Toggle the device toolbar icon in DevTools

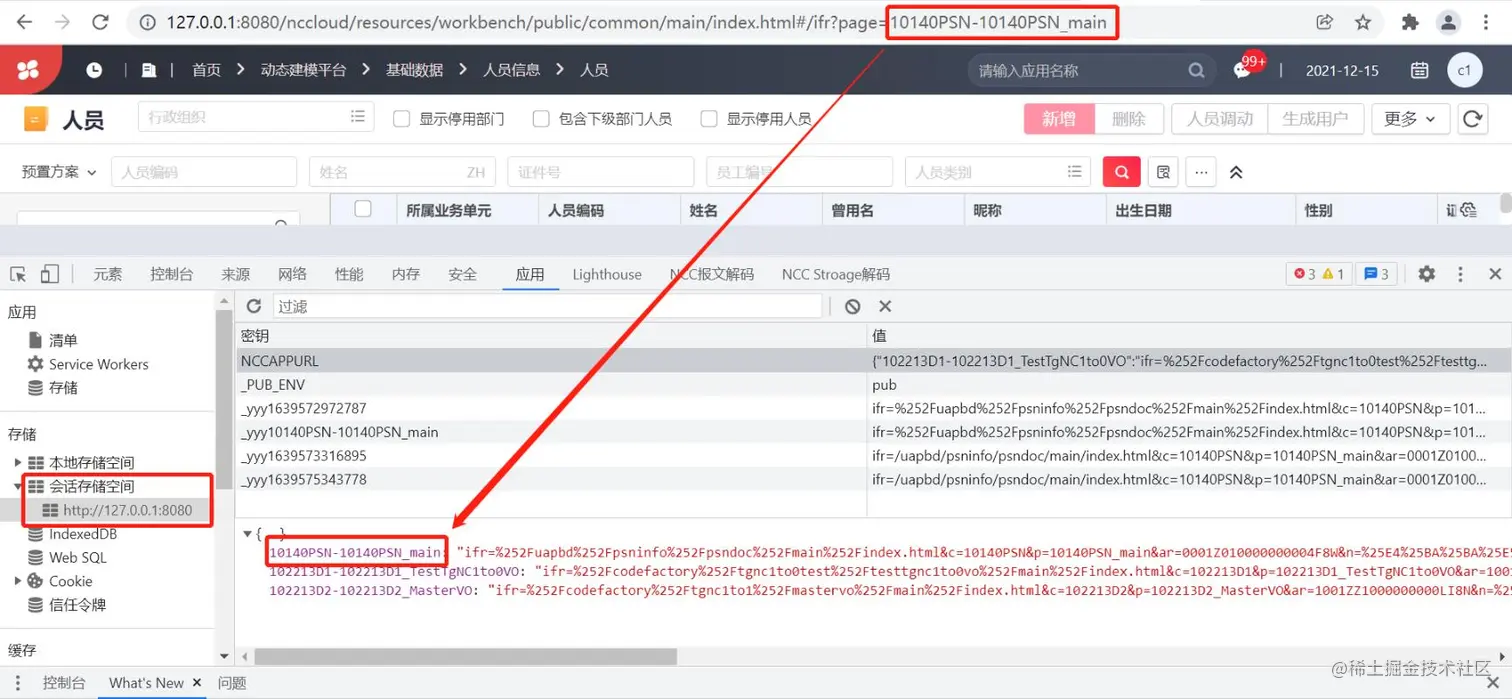click(51, 273)
